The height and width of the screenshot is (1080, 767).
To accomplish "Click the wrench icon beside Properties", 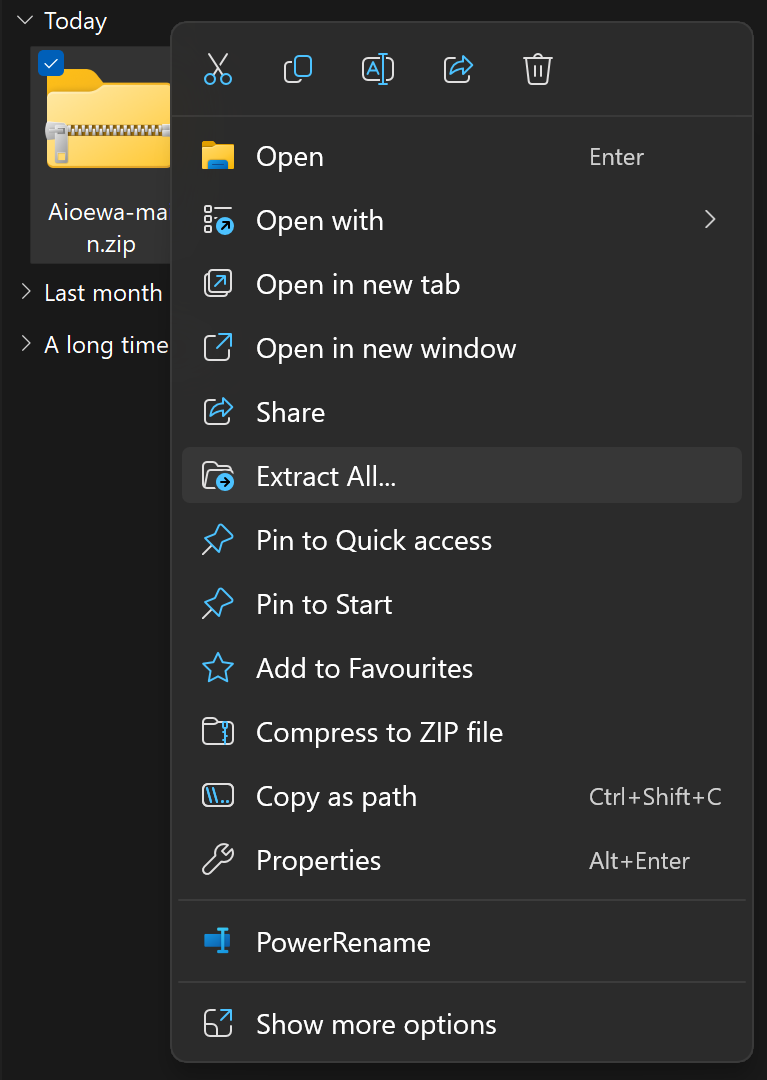I will [218, 860].
